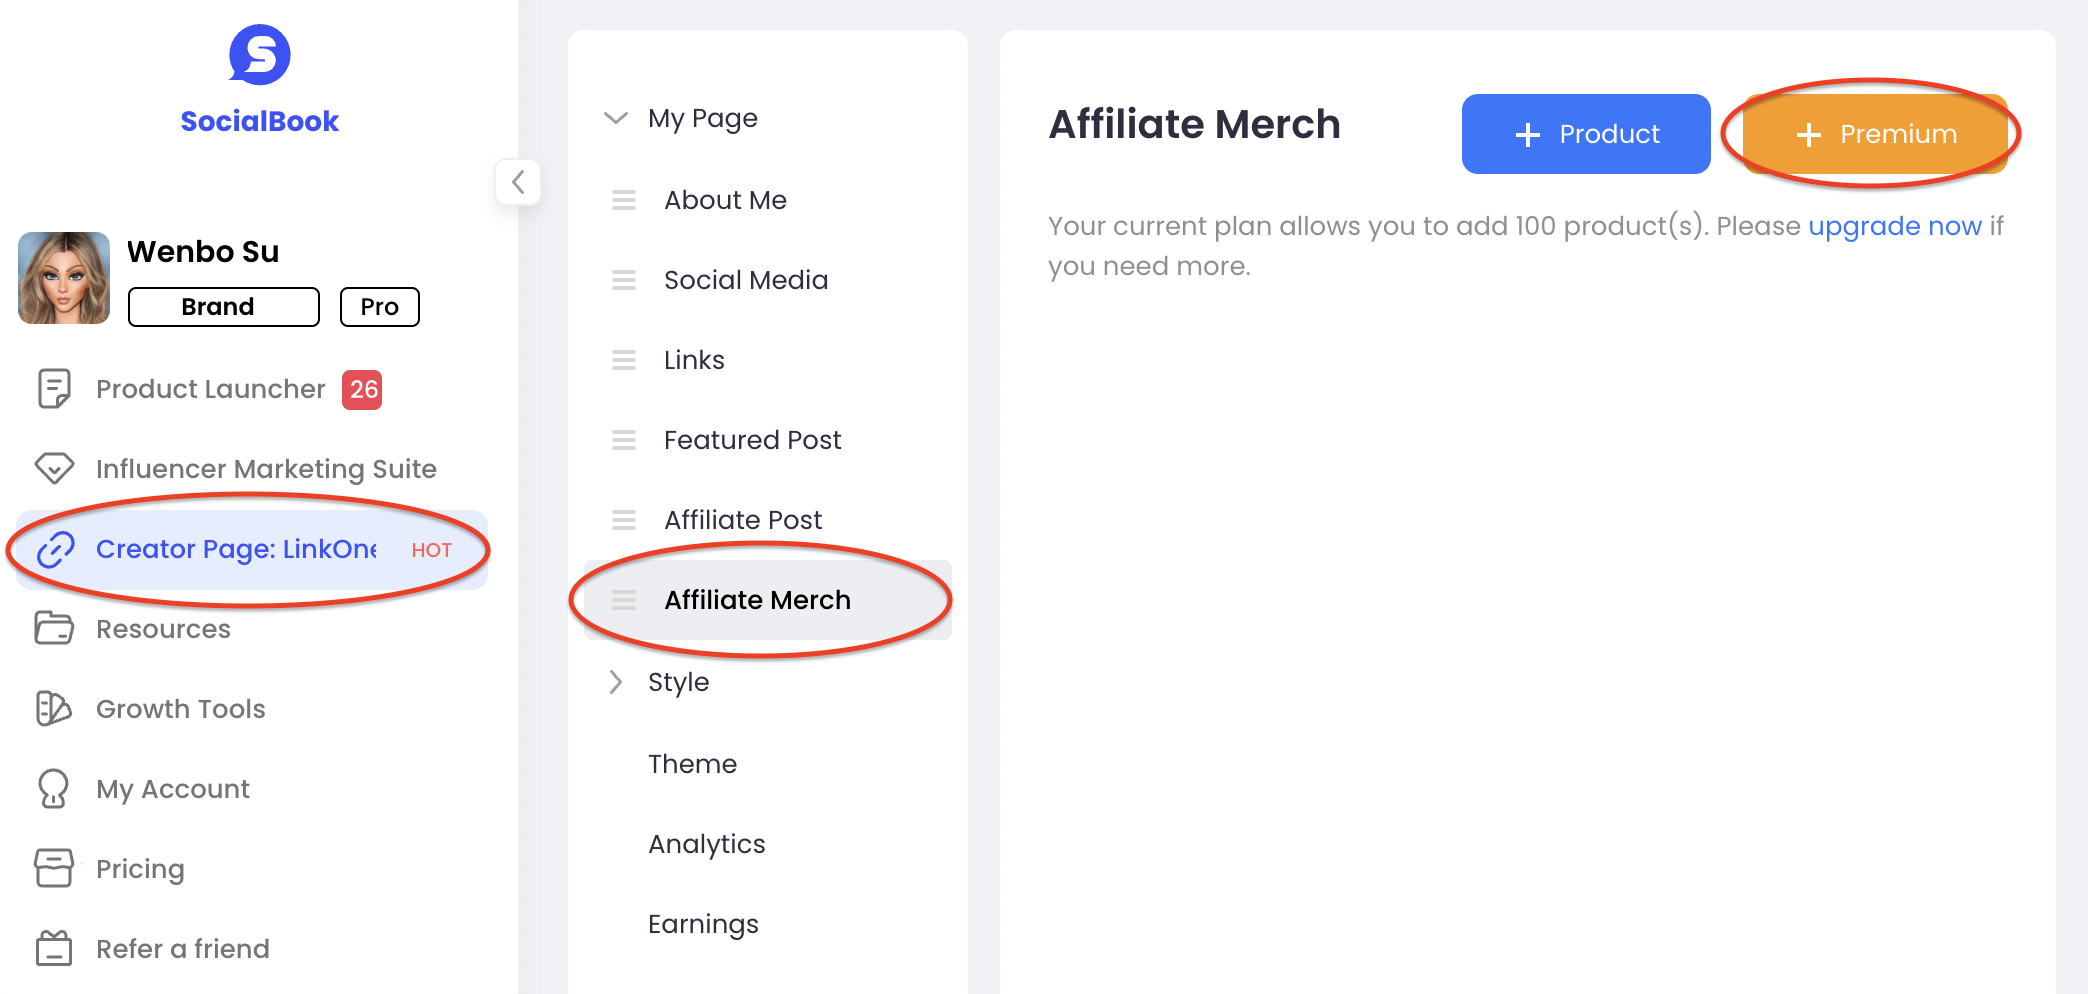Click the drag handle beside About Me
Viewport: 2088px width, 994px height.
pos(624,200)
